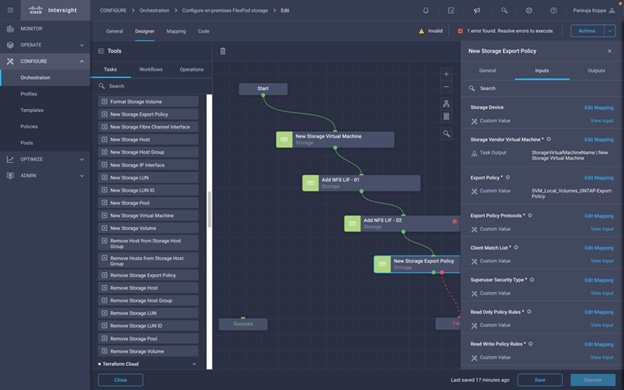The height and width of the screenshot is (390, 624).
Task: Click the Close button at bottom left
Action: click(x=121, y=380)
